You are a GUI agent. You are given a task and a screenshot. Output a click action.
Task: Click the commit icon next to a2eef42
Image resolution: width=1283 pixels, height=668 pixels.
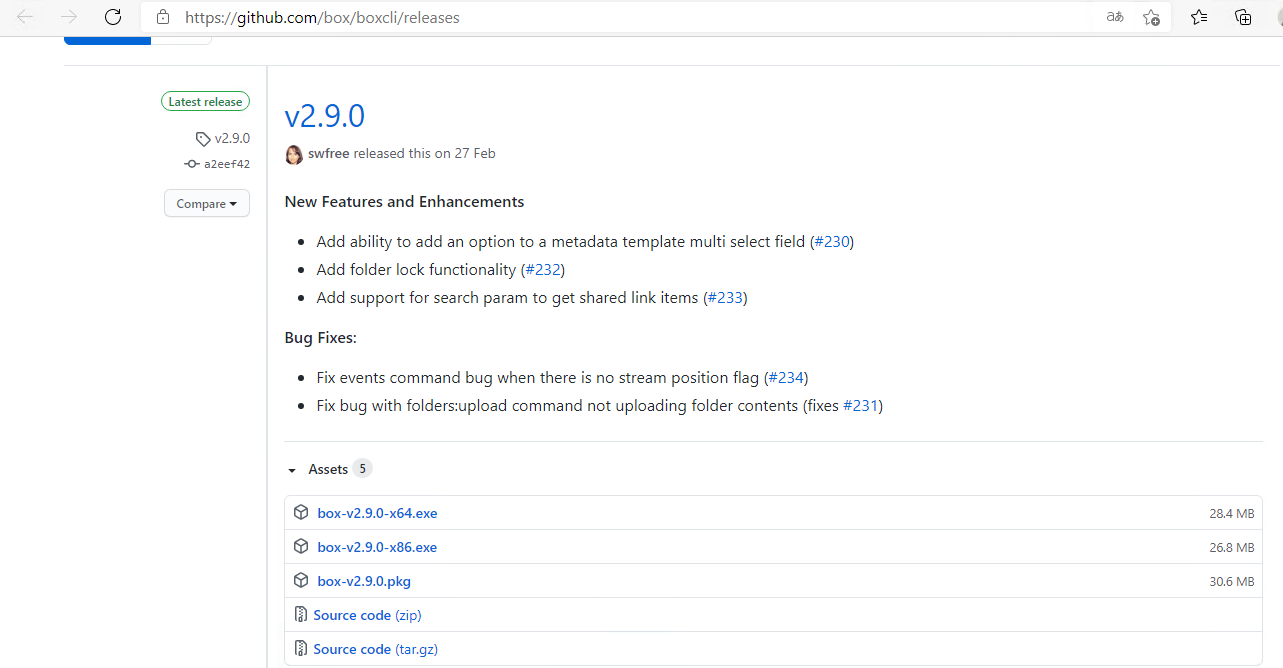(190, 163)
